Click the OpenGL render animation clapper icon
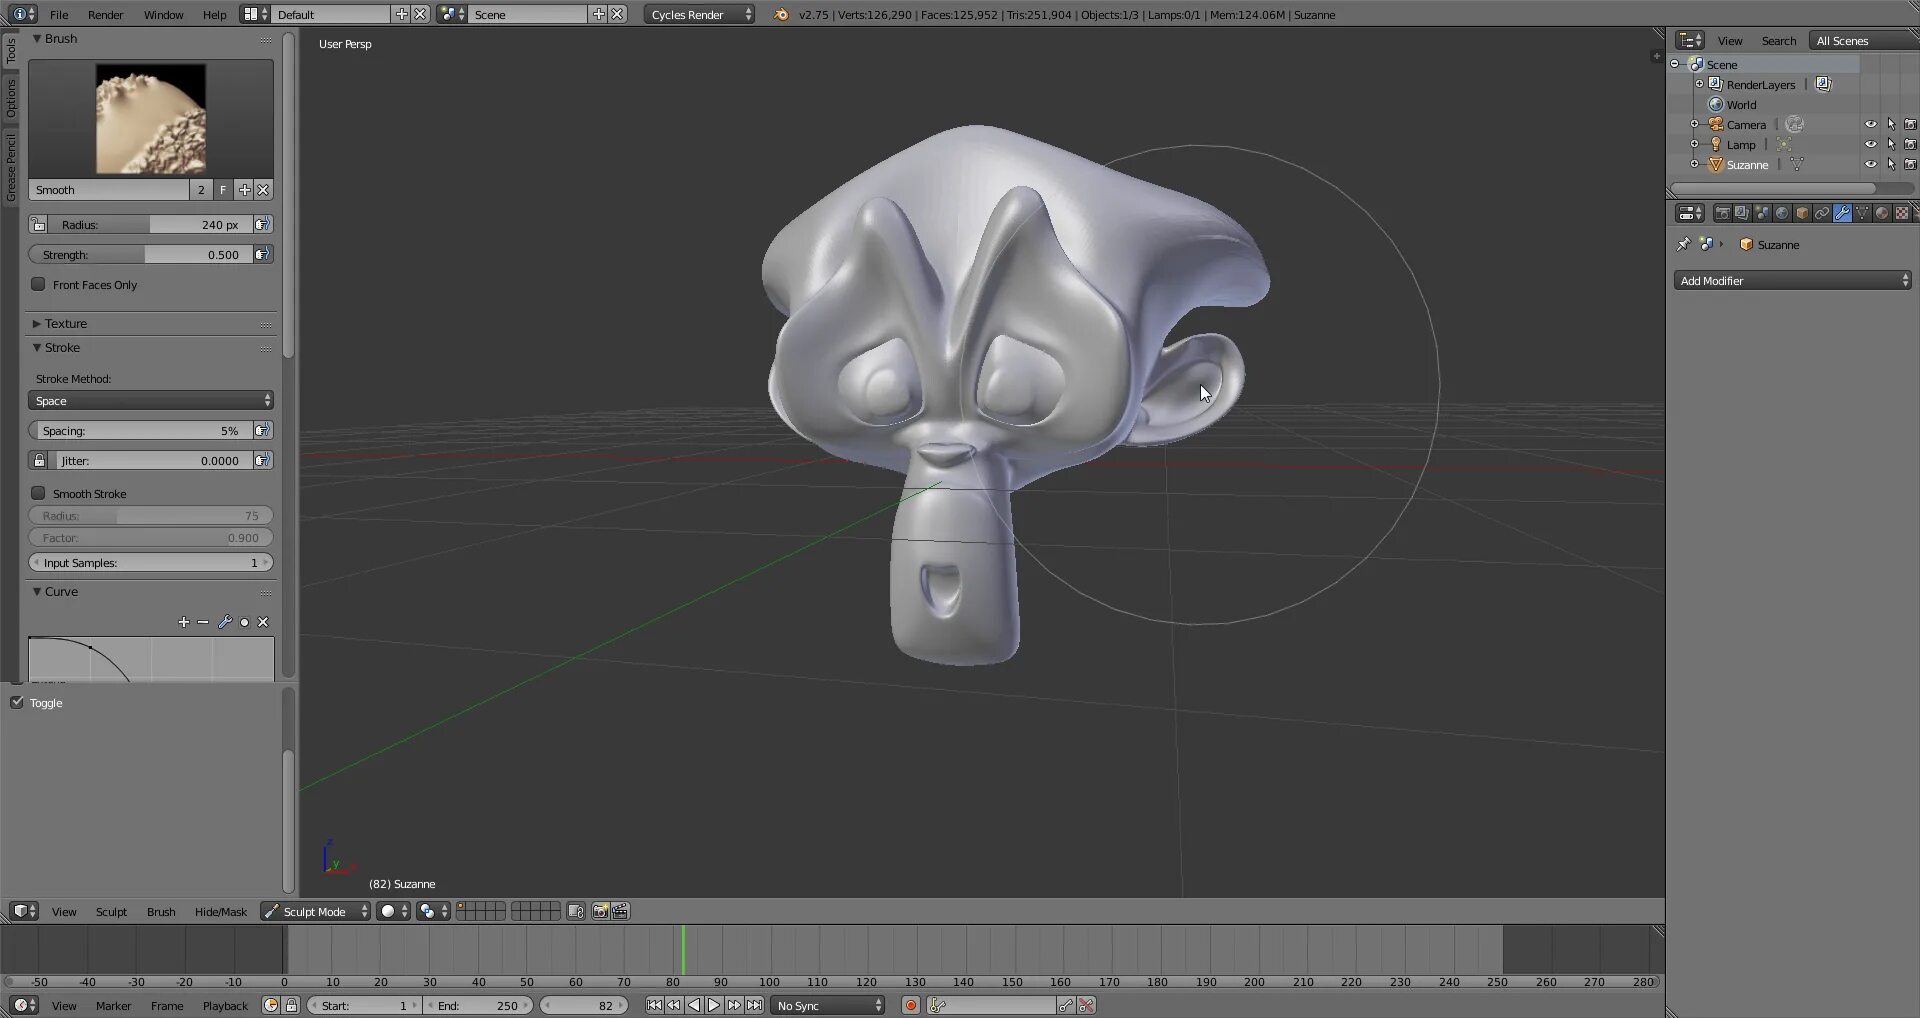This screenshot has width=1920, height=1018. pyautogui.click(x=620, y=911)
